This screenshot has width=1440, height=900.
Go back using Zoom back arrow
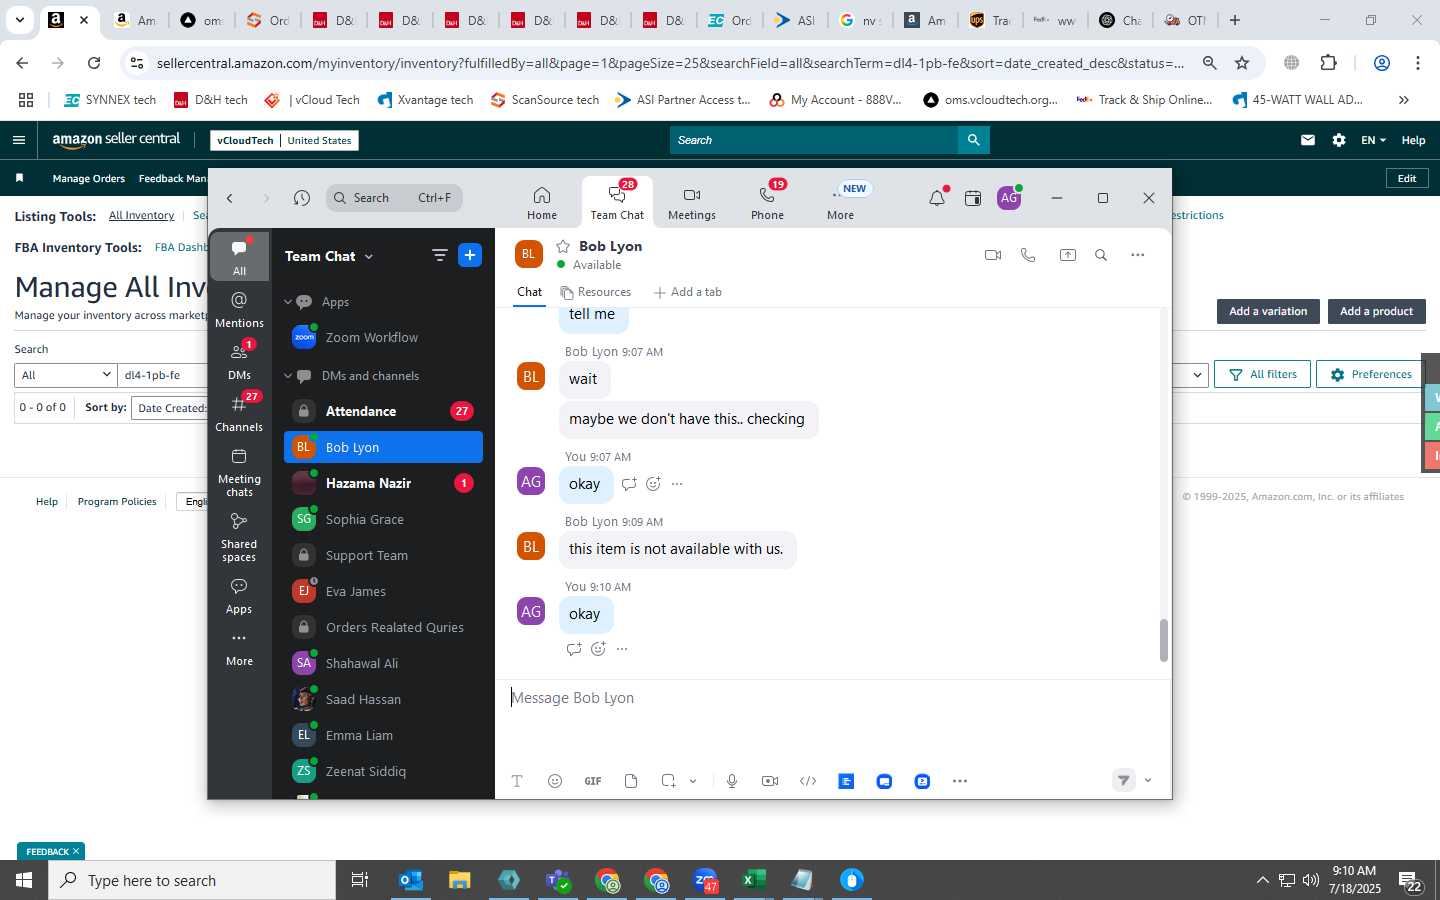tap(230, 198)
